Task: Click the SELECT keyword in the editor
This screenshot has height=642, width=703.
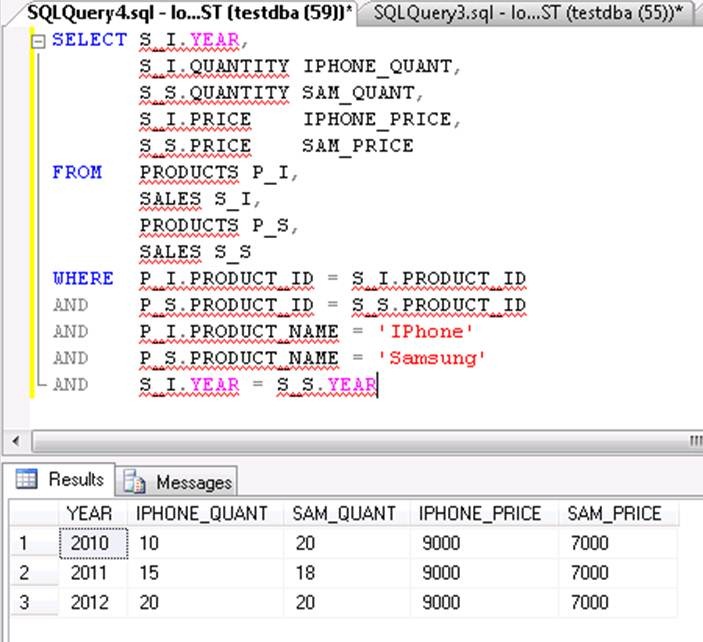Action: click(89, 40)
